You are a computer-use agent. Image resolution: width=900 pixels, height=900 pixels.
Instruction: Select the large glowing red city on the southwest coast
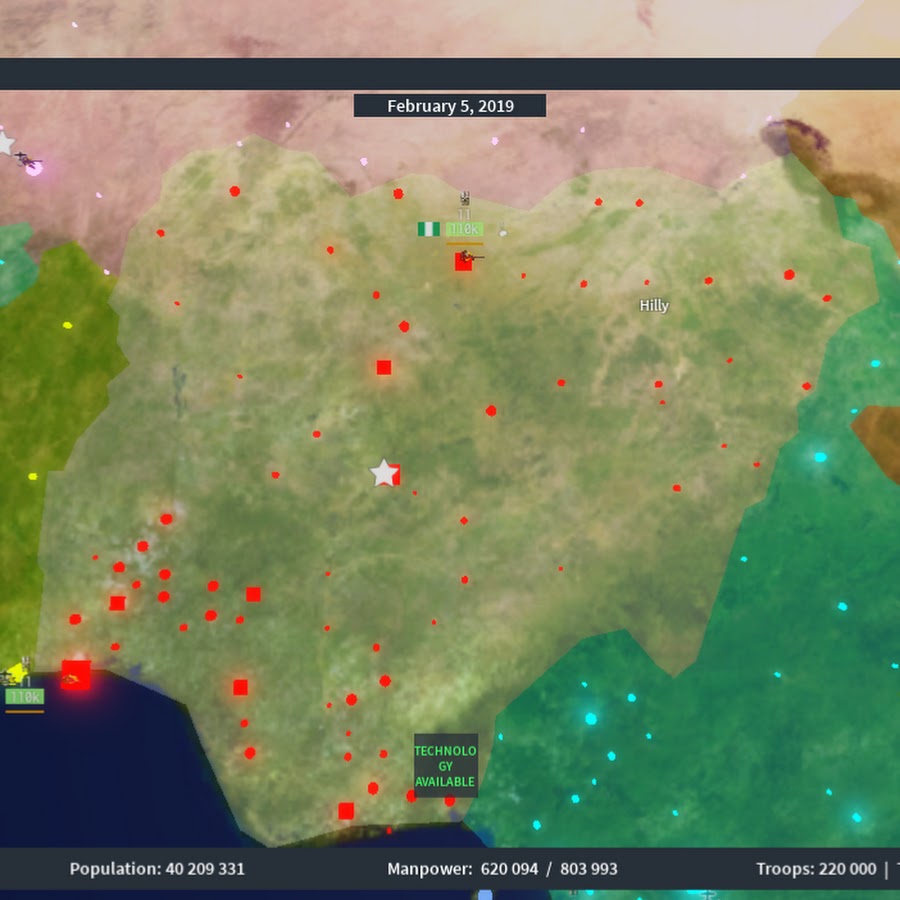pos(76,675)
